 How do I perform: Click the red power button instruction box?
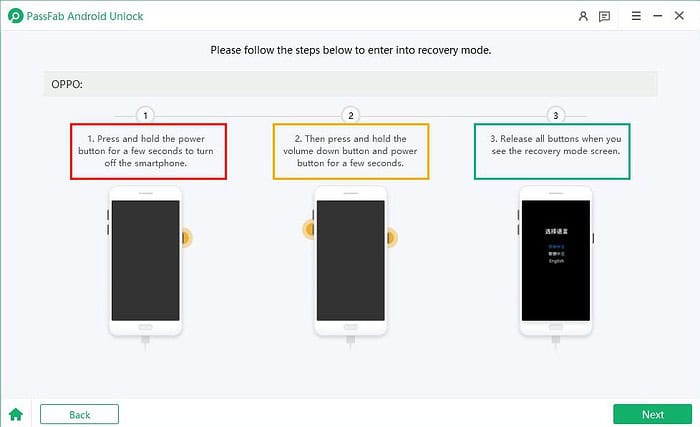148,151
